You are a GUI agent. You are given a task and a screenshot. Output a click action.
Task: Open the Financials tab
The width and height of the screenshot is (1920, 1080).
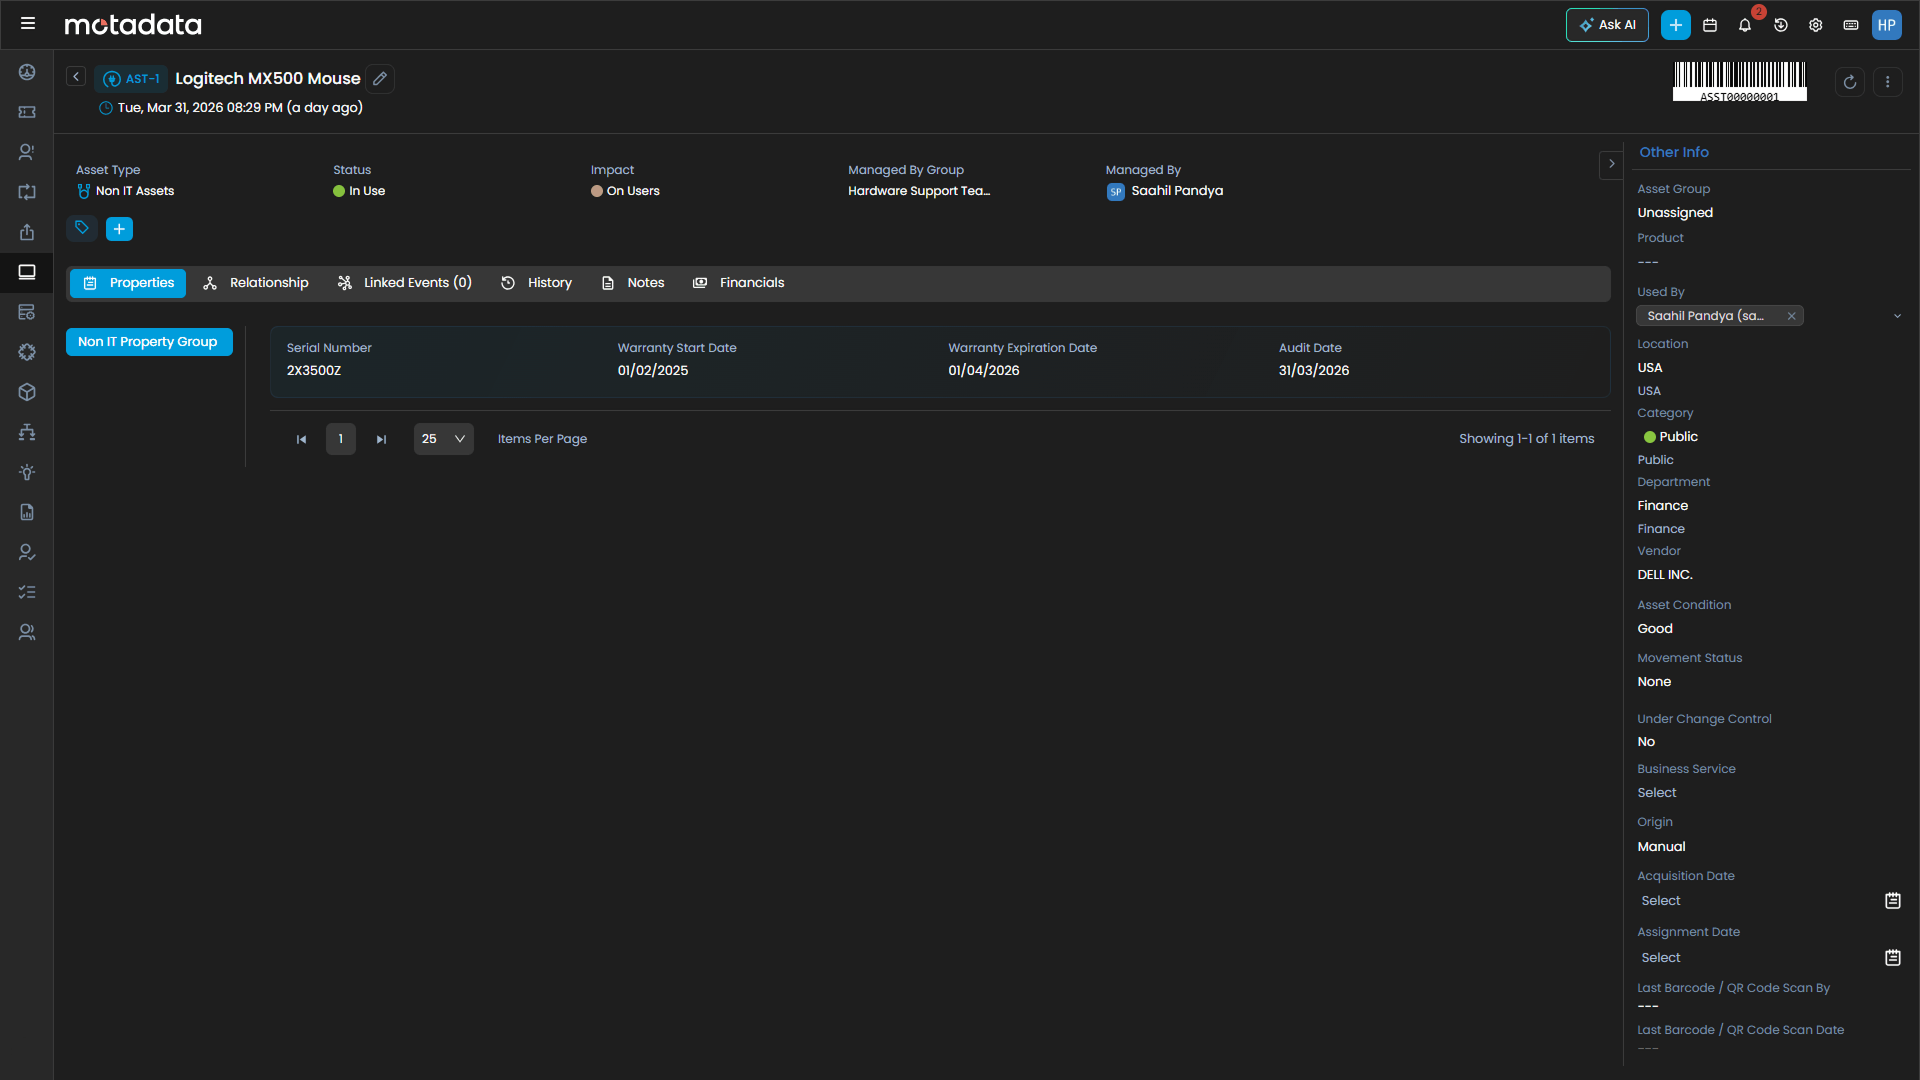(738, 283)
